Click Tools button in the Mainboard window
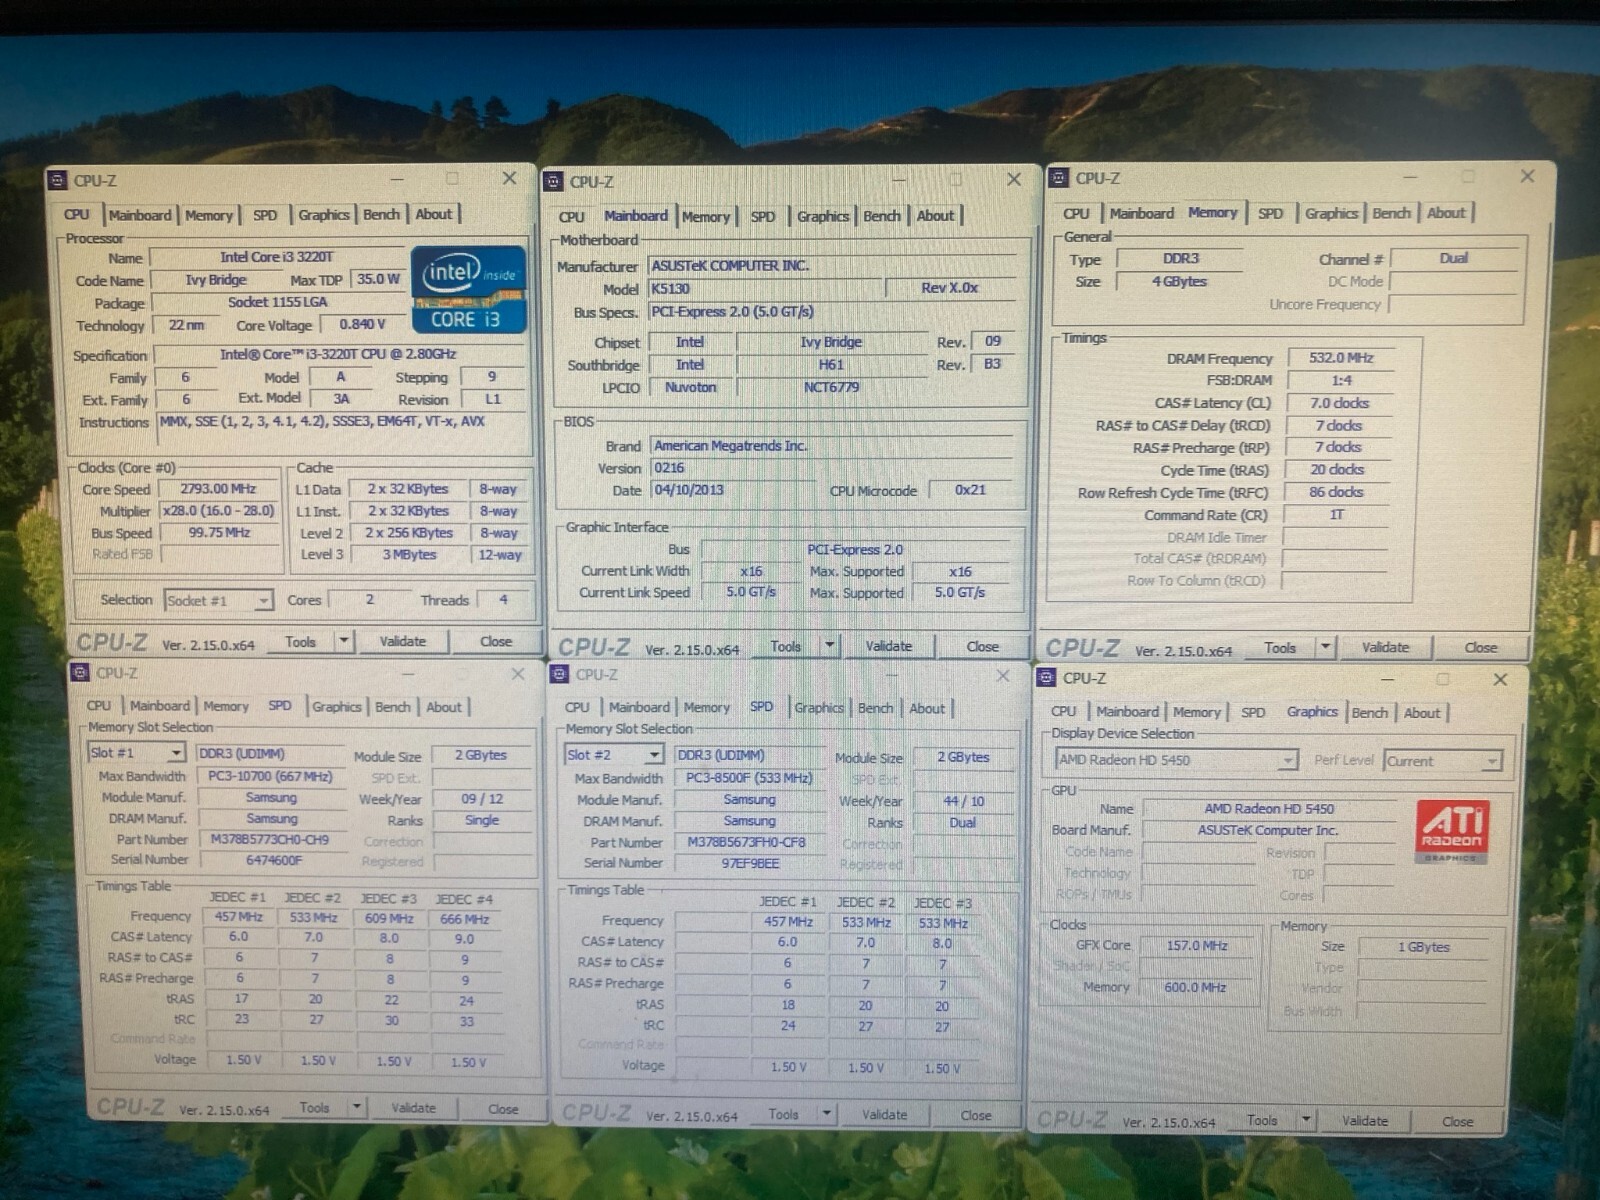The height and width of the screenshot is (1200, 1600). click(786, 646)
